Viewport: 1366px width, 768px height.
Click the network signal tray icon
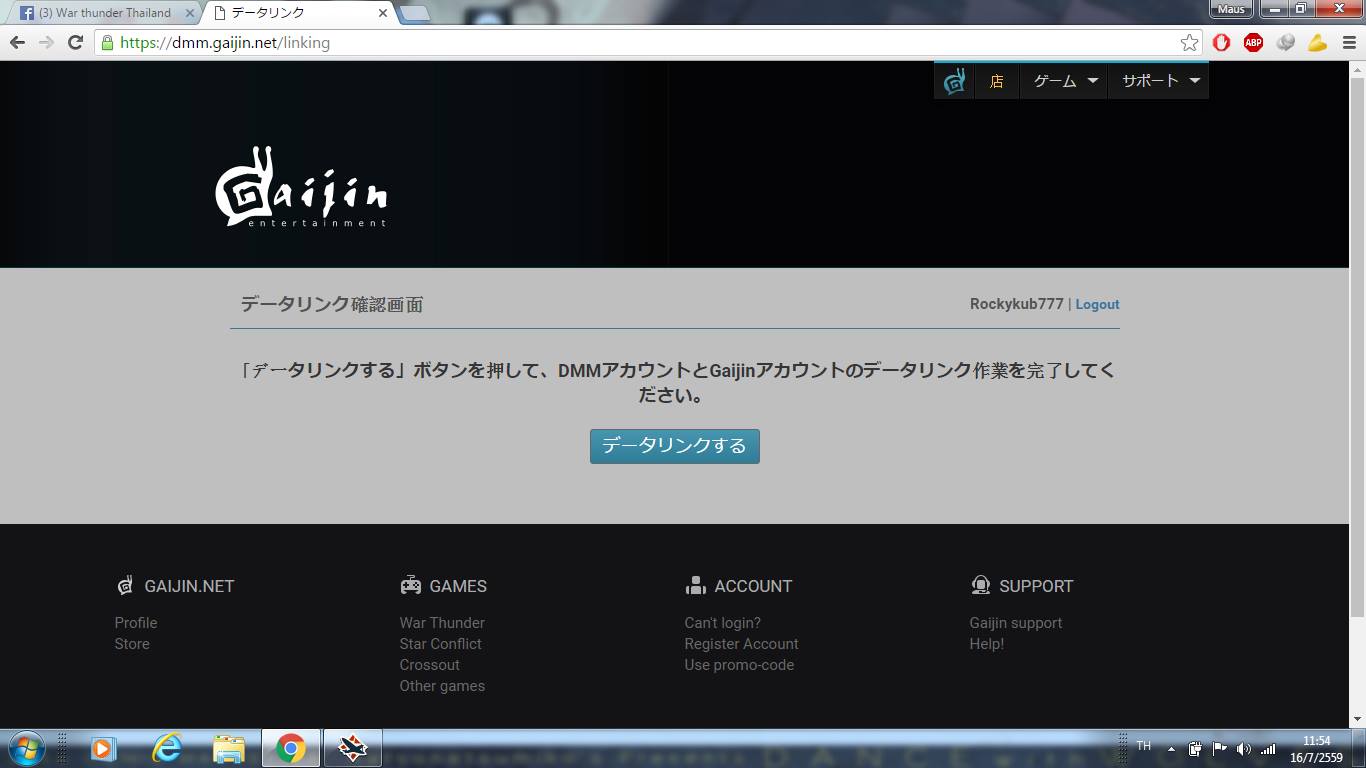tap(1269, 748)
